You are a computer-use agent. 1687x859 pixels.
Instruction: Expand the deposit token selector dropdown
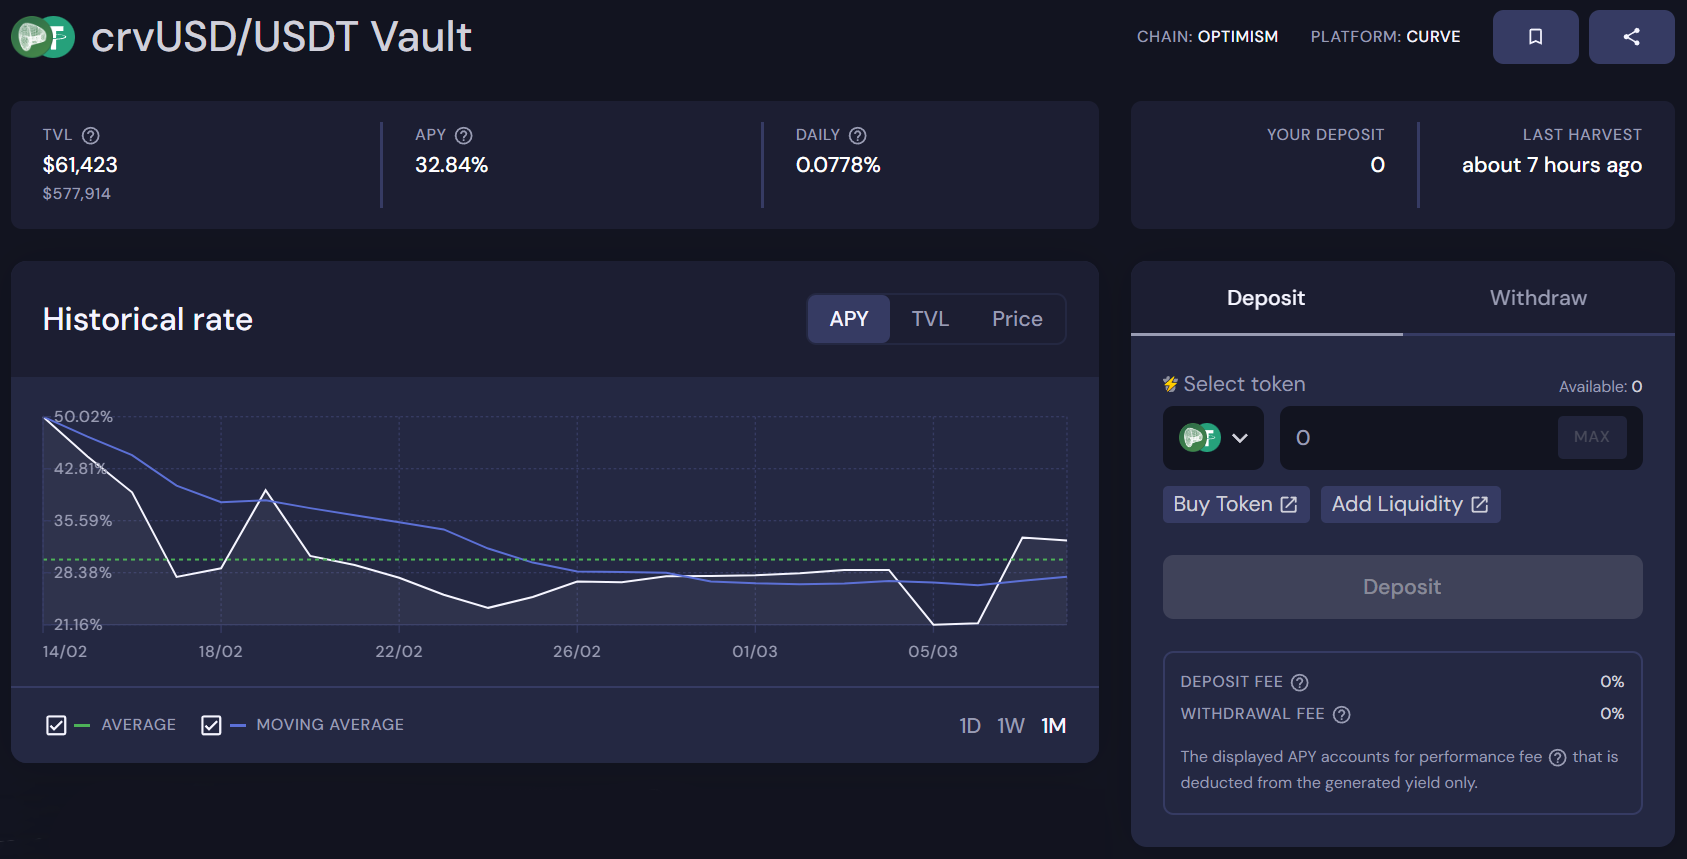pos(1213,438)
